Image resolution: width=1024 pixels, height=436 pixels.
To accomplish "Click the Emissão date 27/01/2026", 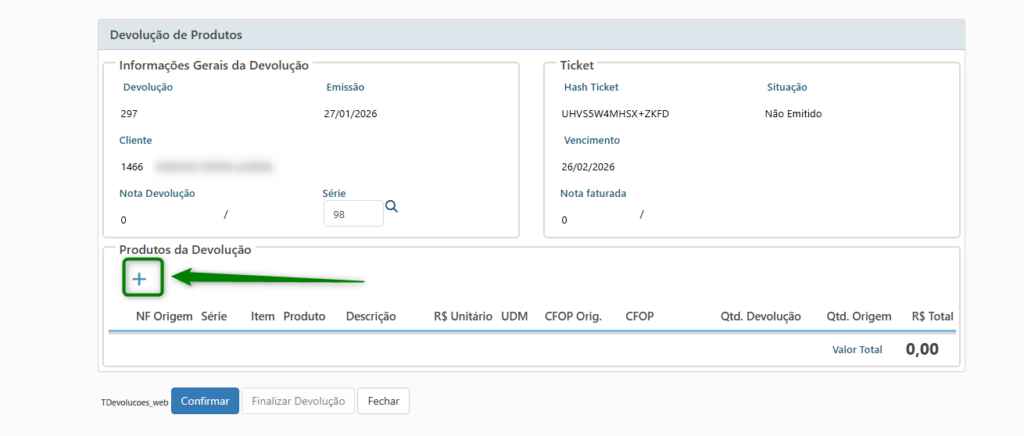I will click(351, 114).
